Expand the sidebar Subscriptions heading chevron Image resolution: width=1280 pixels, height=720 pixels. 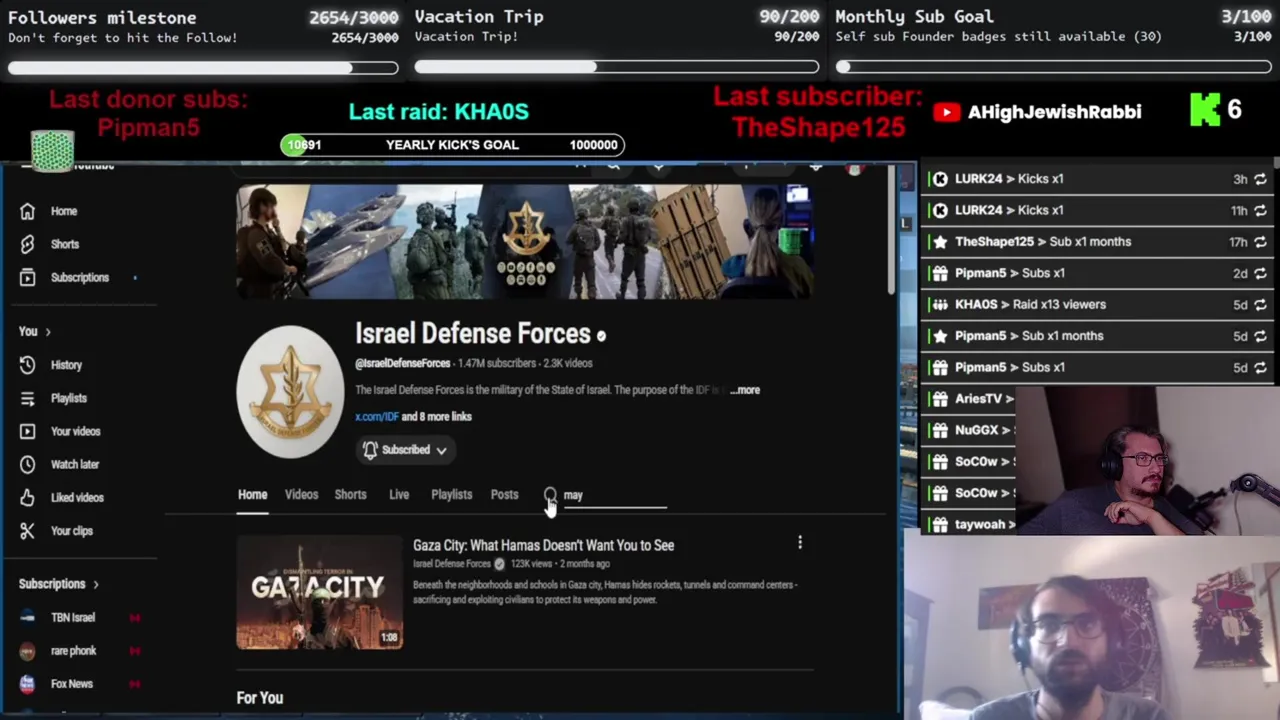pyautogui.click(x=96, y=584)
